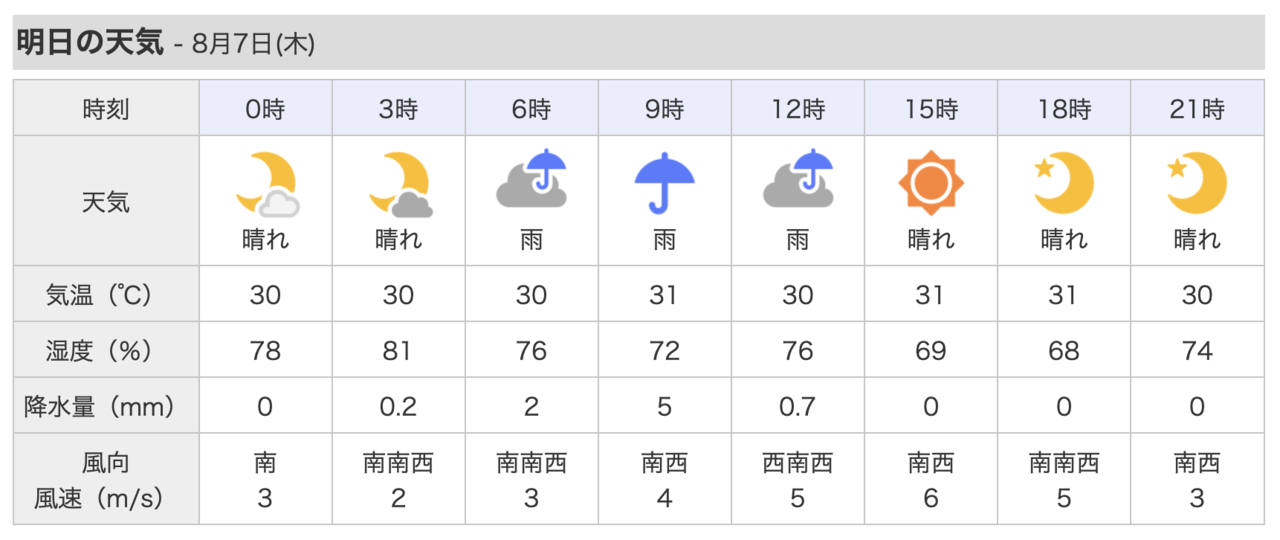
Task: Select the 6時 cloud and umbrella icon
Action: click(532, 179)
